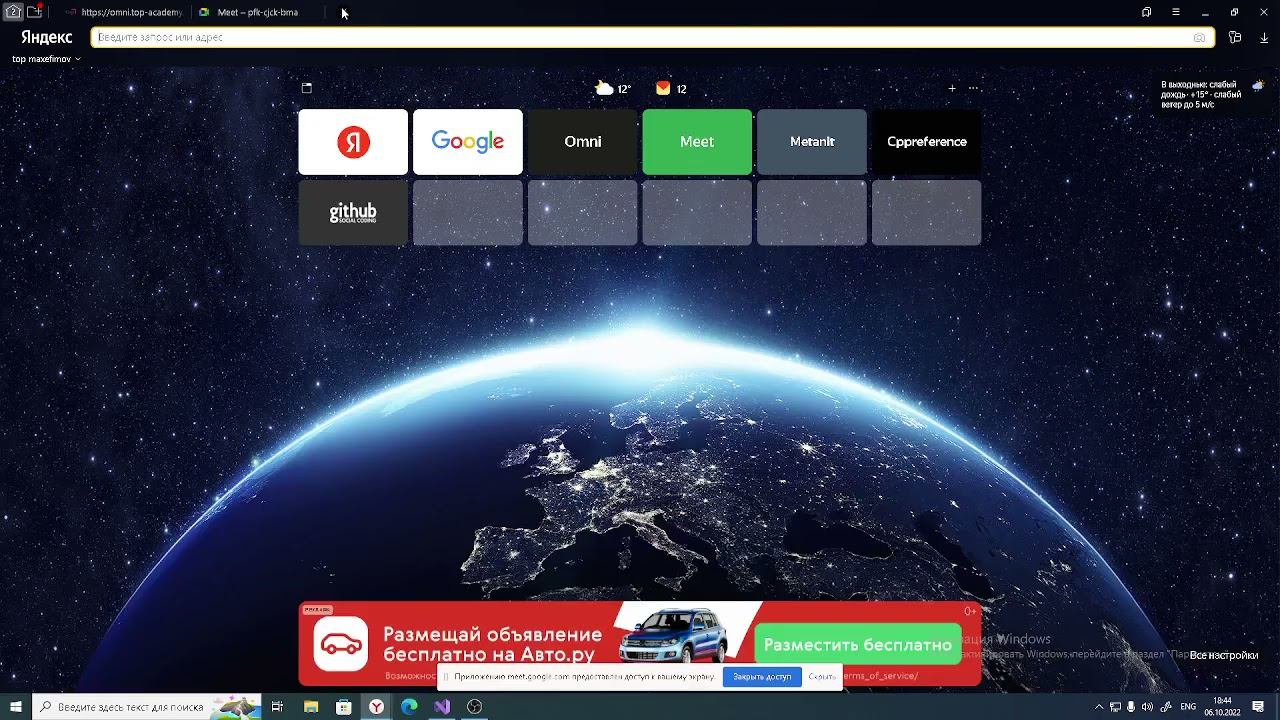This screenshot has height=720, width=1280.
Task: Click the small window icon above tiles
Action: click(x=307, y=88)
